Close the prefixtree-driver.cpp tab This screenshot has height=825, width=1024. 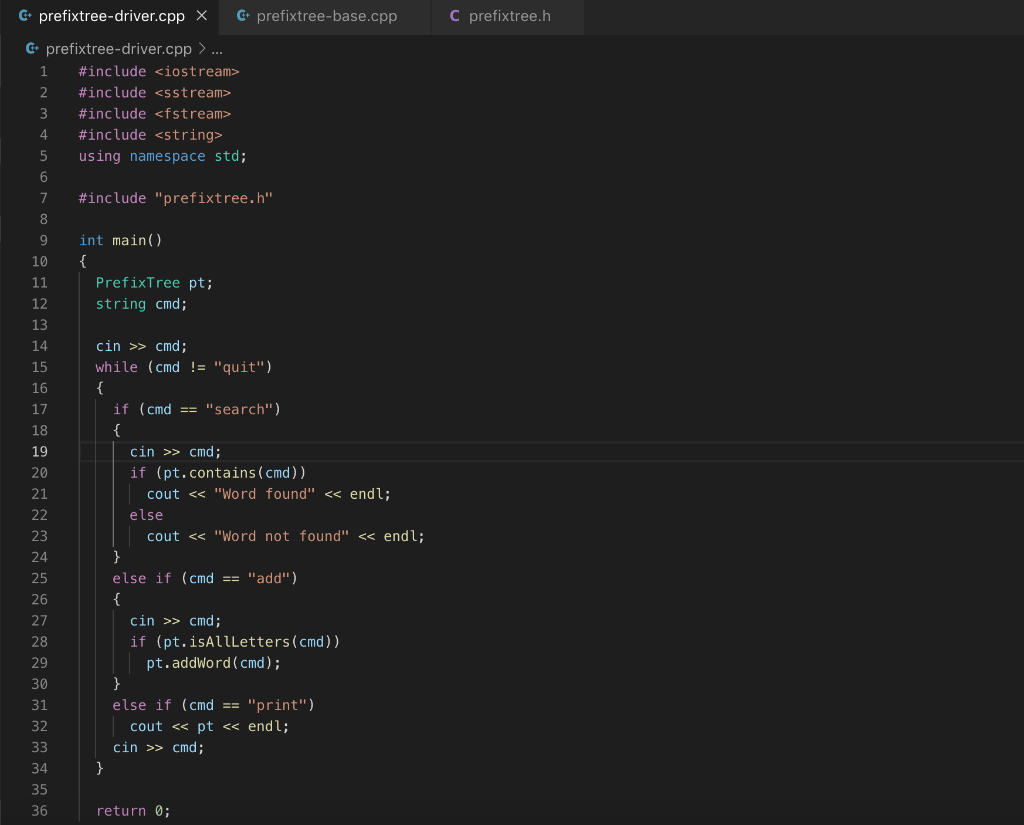202,16
